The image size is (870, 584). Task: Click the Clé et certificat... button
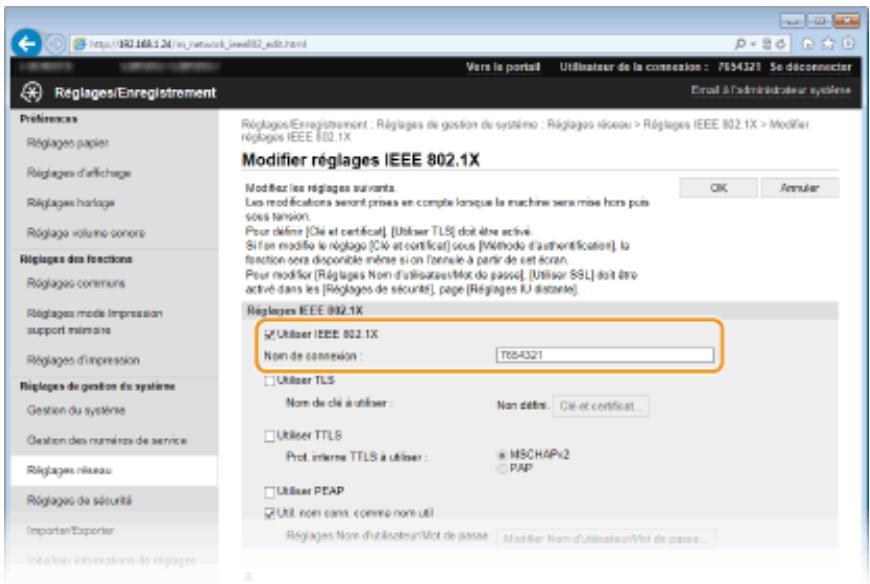point(600,406)
